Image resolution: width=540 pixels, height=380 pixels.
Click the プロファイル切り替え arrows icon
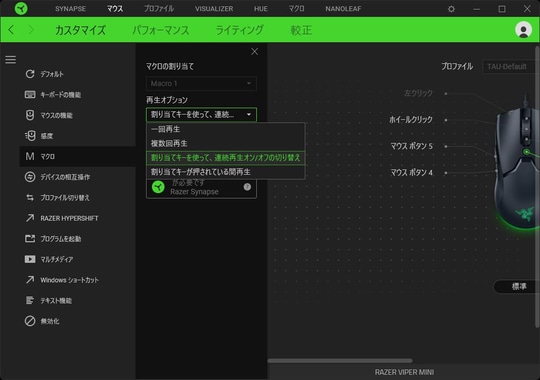[30, 198]
